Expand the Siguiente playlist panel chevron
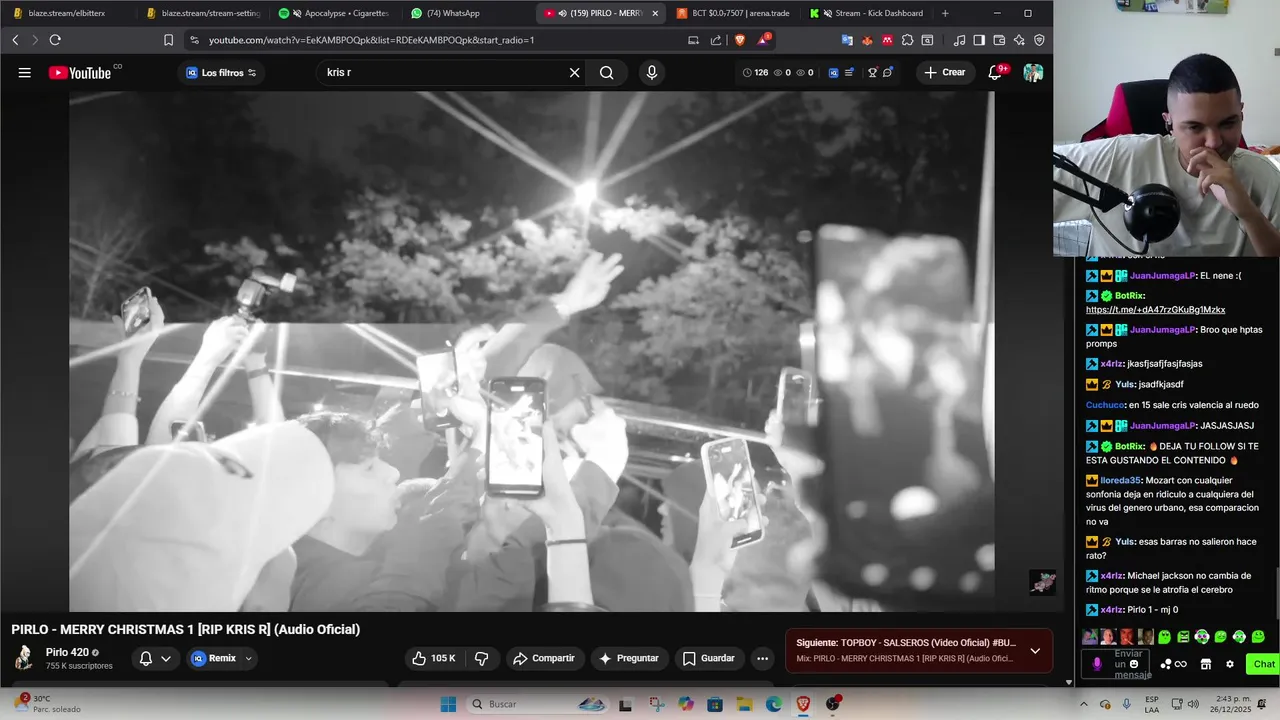 [1035, 650]
